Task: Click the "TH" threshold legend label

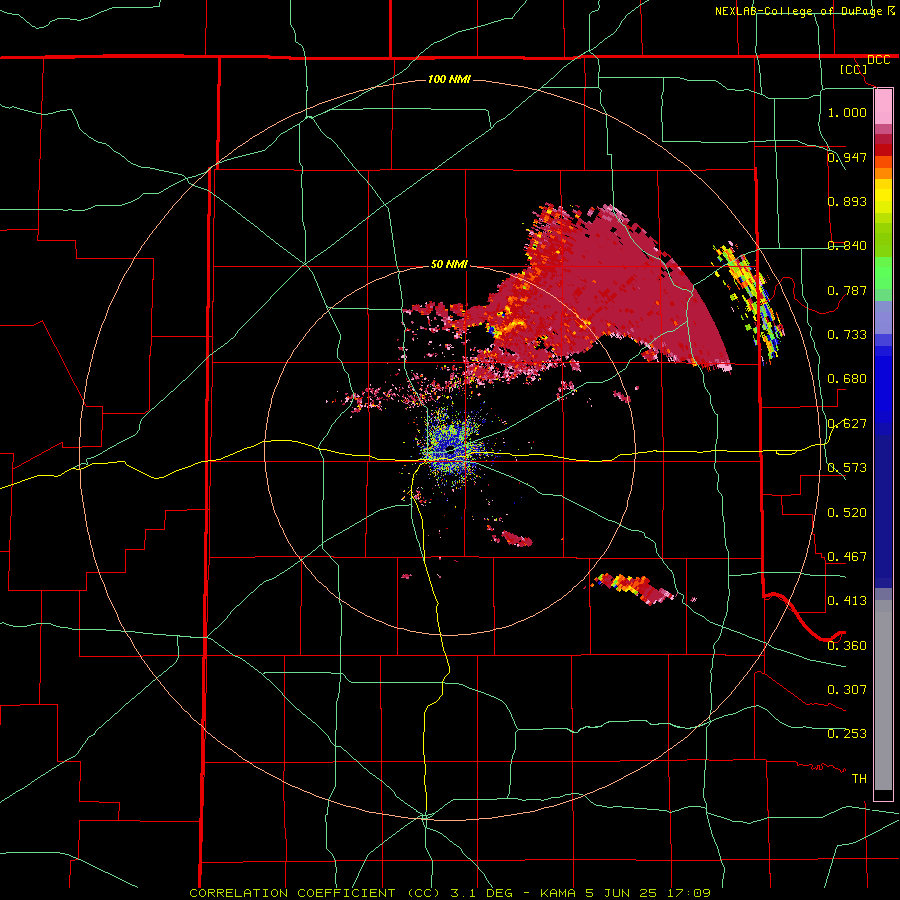Action: coord(859,778)
